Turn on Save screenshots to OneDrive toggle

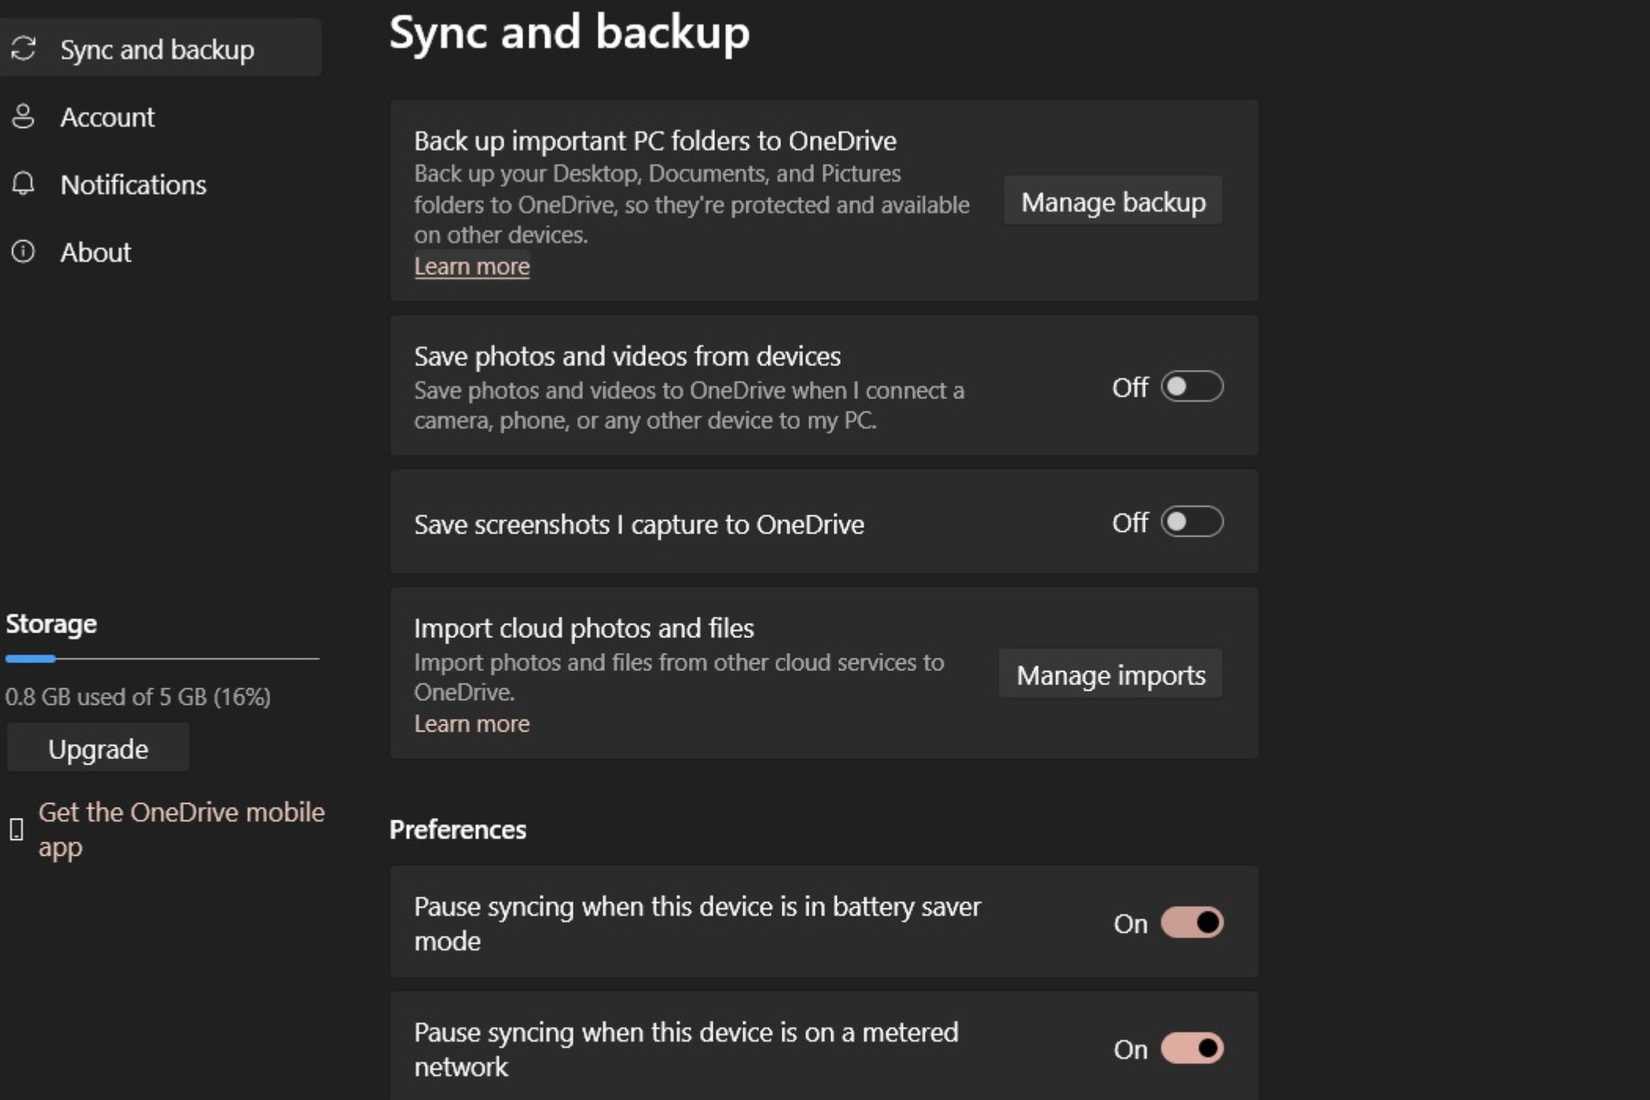point(1192,522)
